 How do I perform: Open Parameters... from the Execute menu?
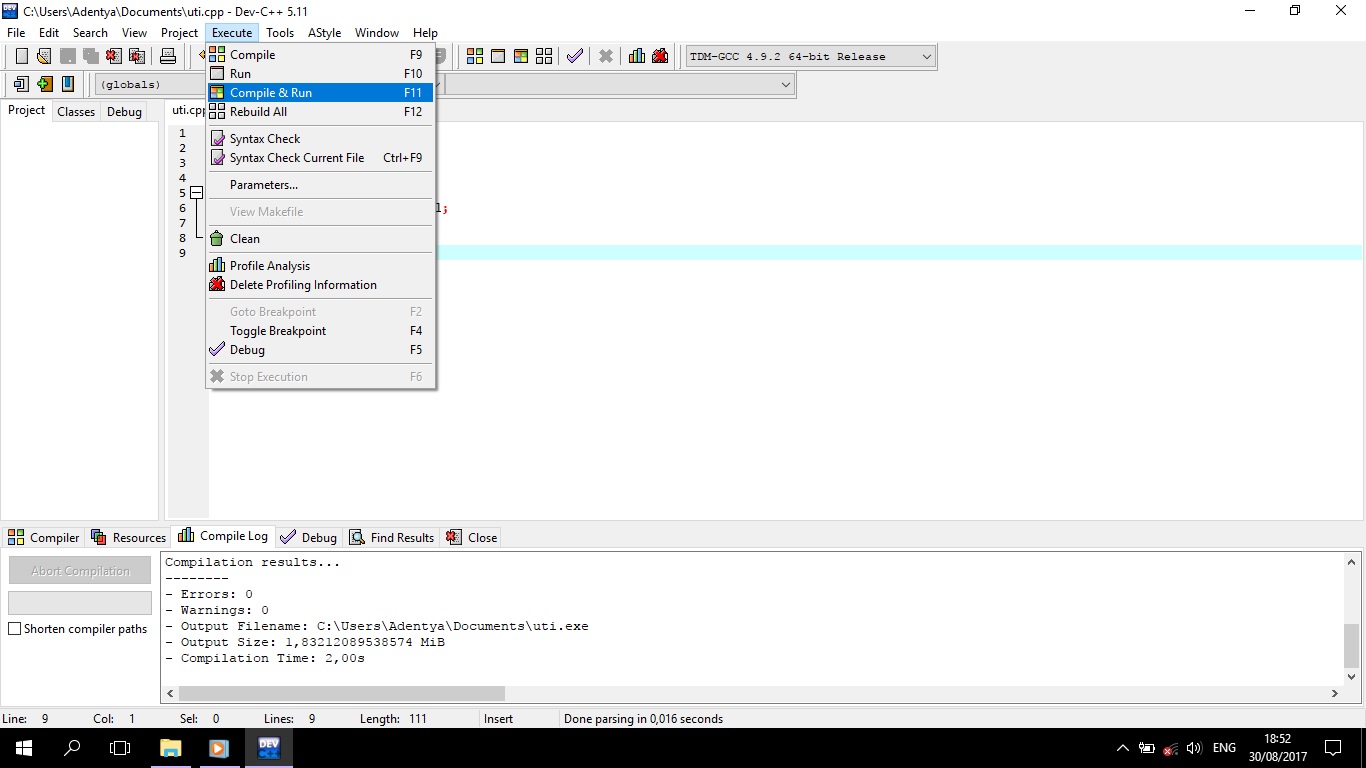pyautogui.click(x=263, y=184)
